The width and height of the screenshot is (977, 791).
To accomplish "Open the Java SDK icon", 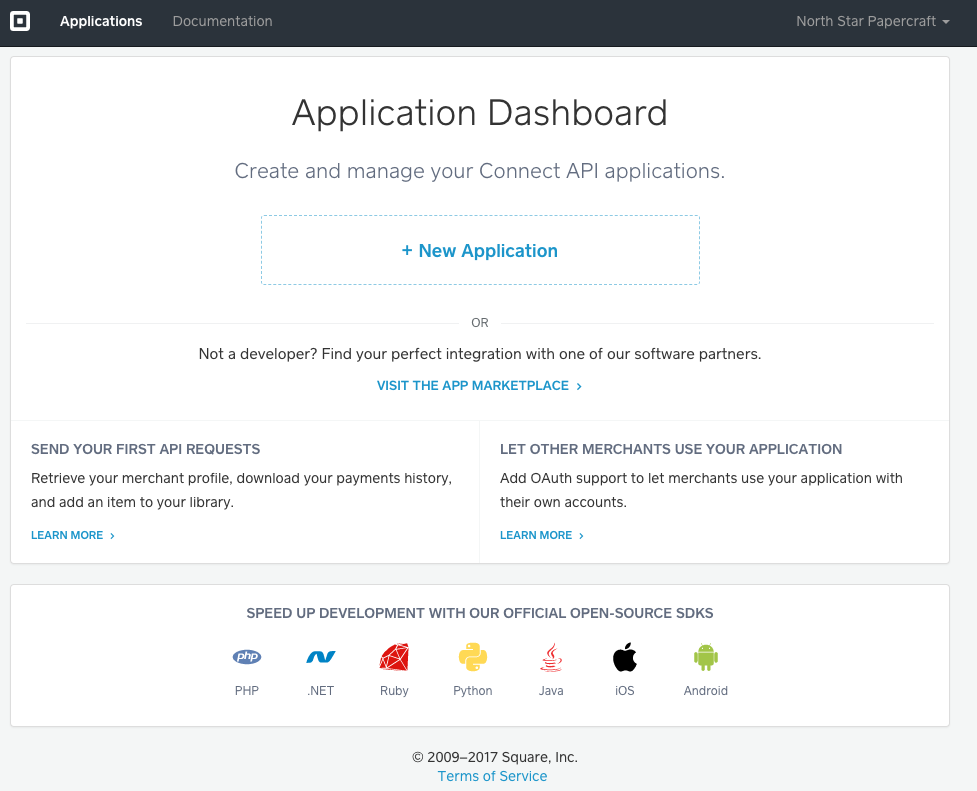I will [x=551, y=657].
